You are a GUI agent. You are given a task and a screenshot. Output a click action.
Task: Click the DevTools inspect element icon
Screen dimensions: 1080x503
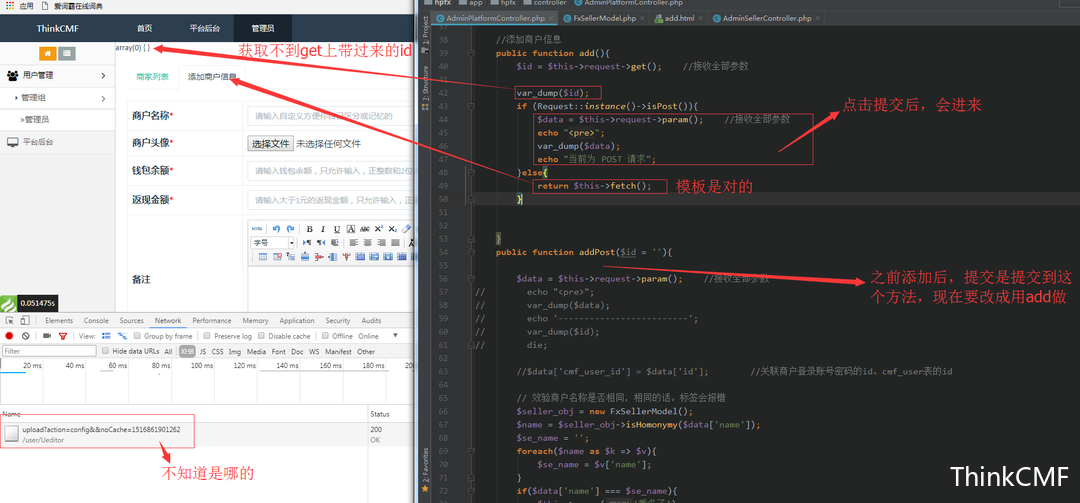(10, 320)
